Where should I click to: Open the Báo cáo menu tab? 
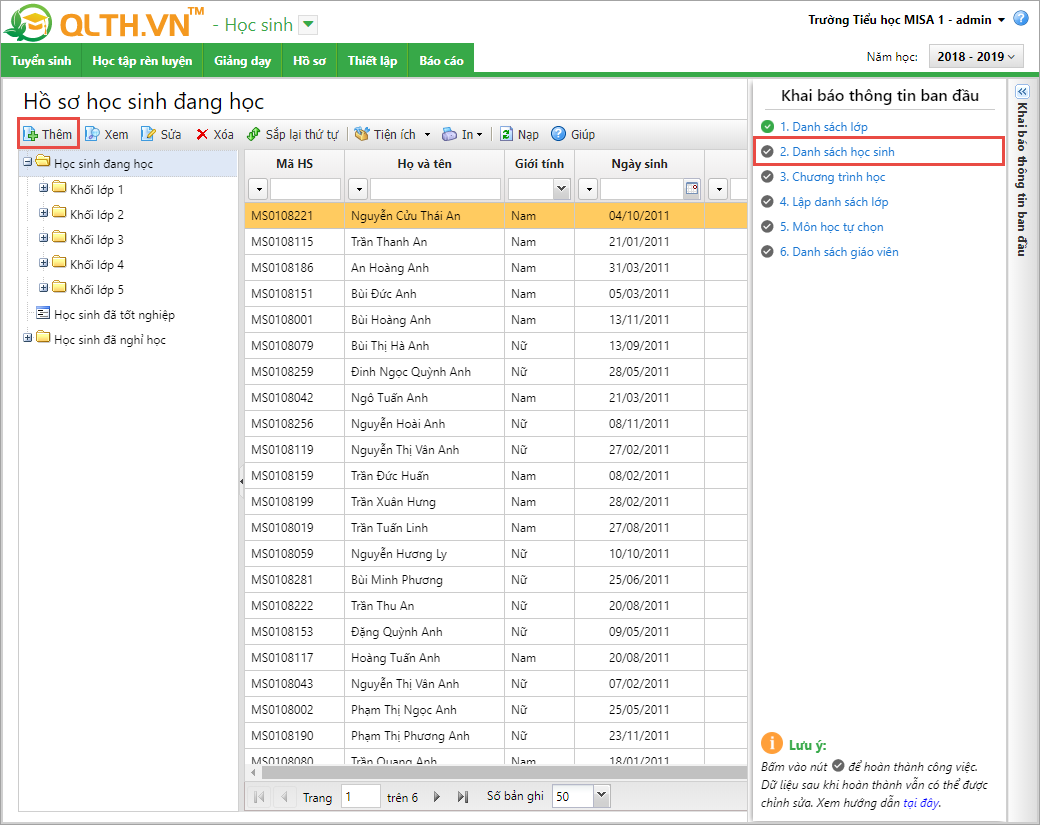click(x=441, y=61)
